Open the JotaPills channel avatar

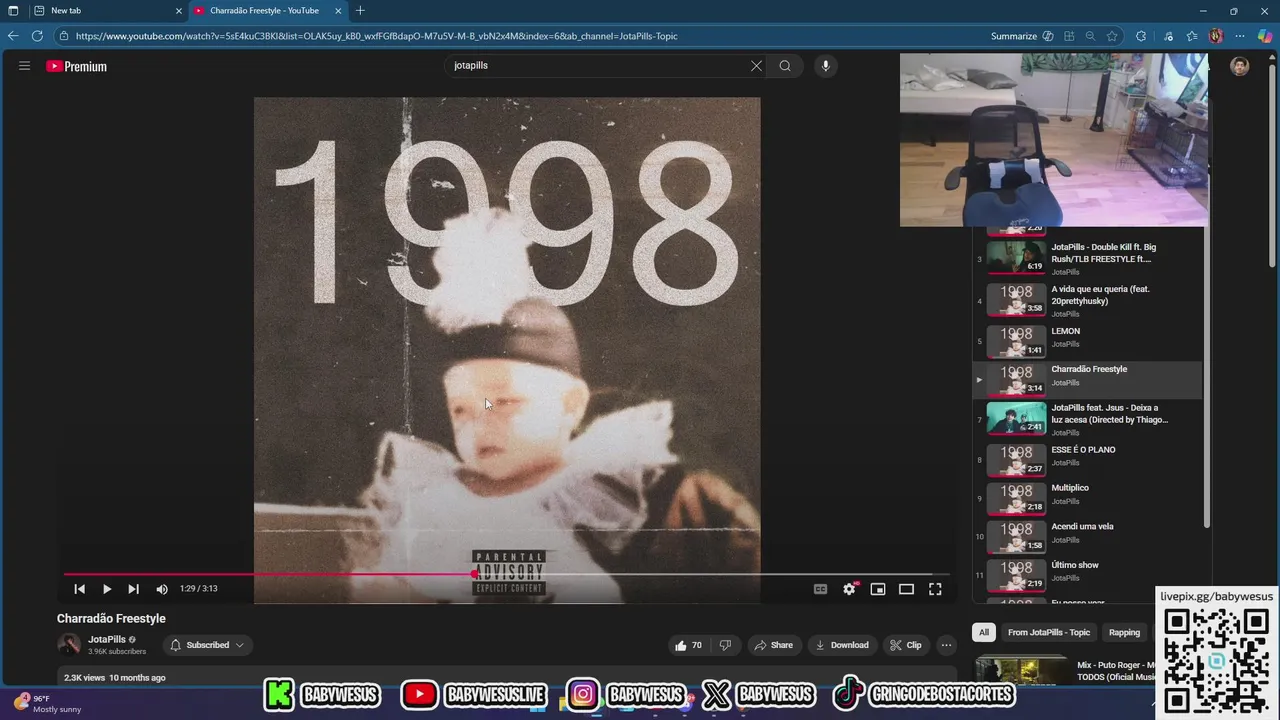tap(69, 645)
